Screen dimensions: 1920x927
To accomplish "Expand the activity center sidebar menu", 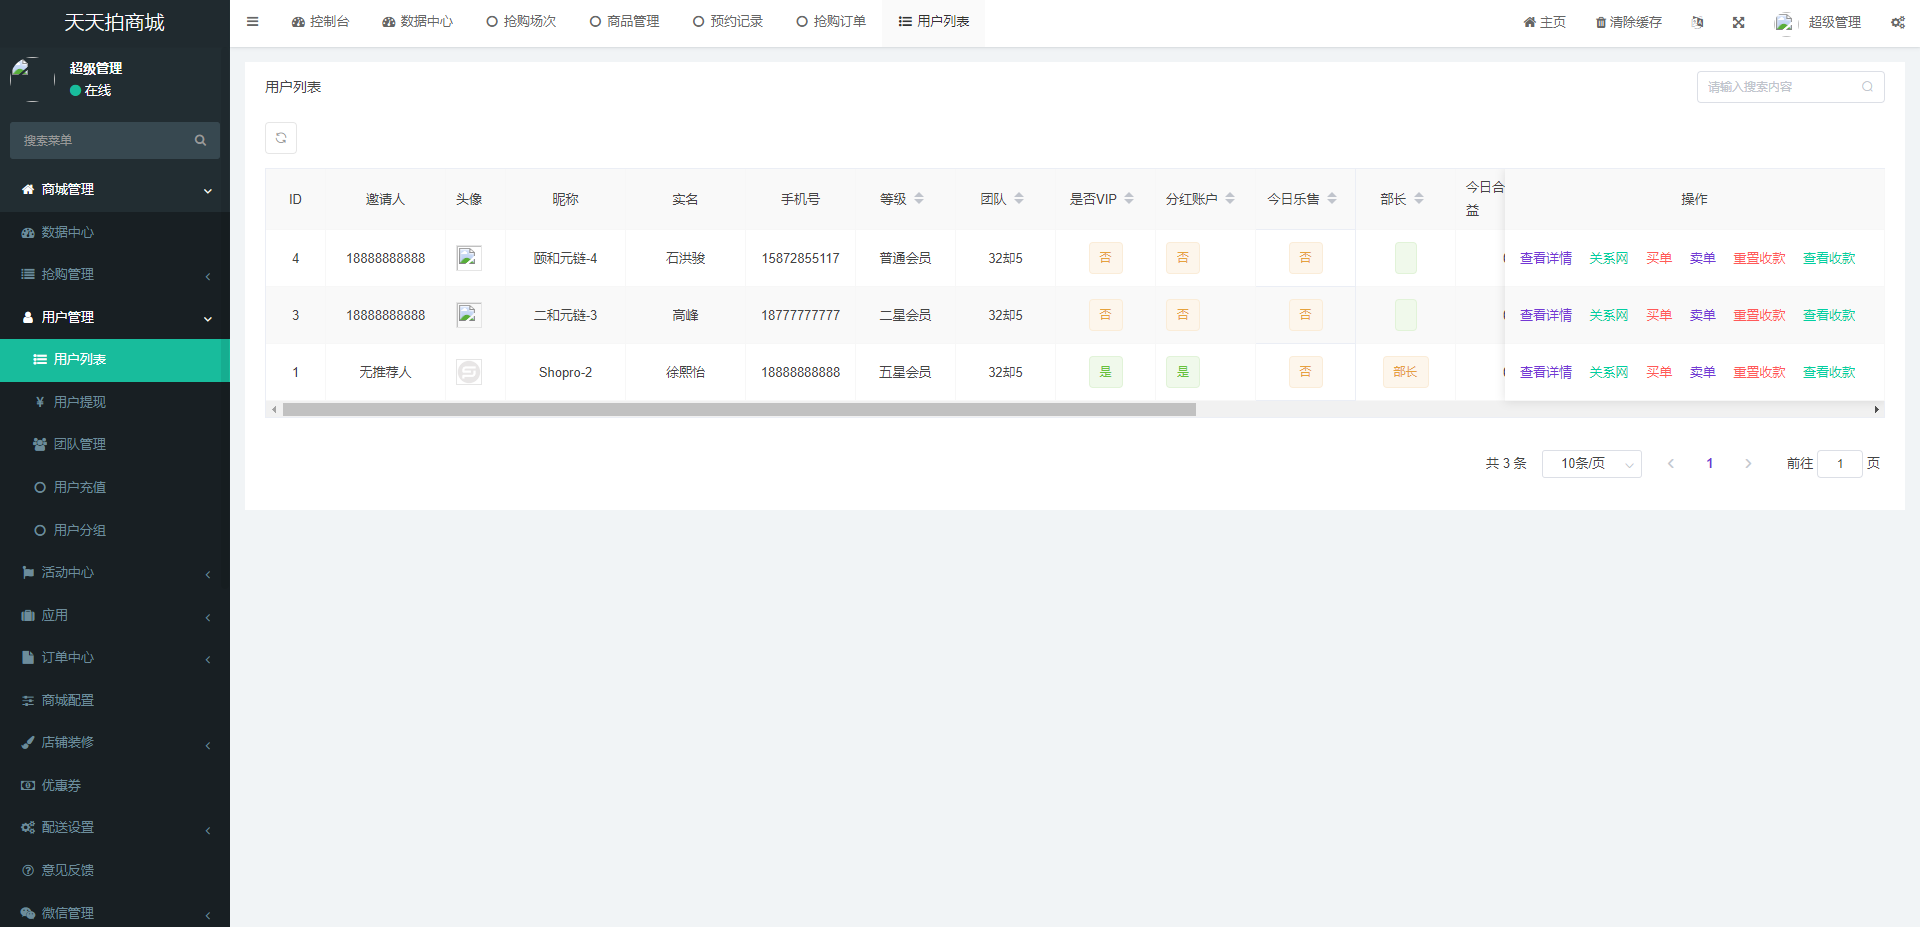I will pos(115,573).
